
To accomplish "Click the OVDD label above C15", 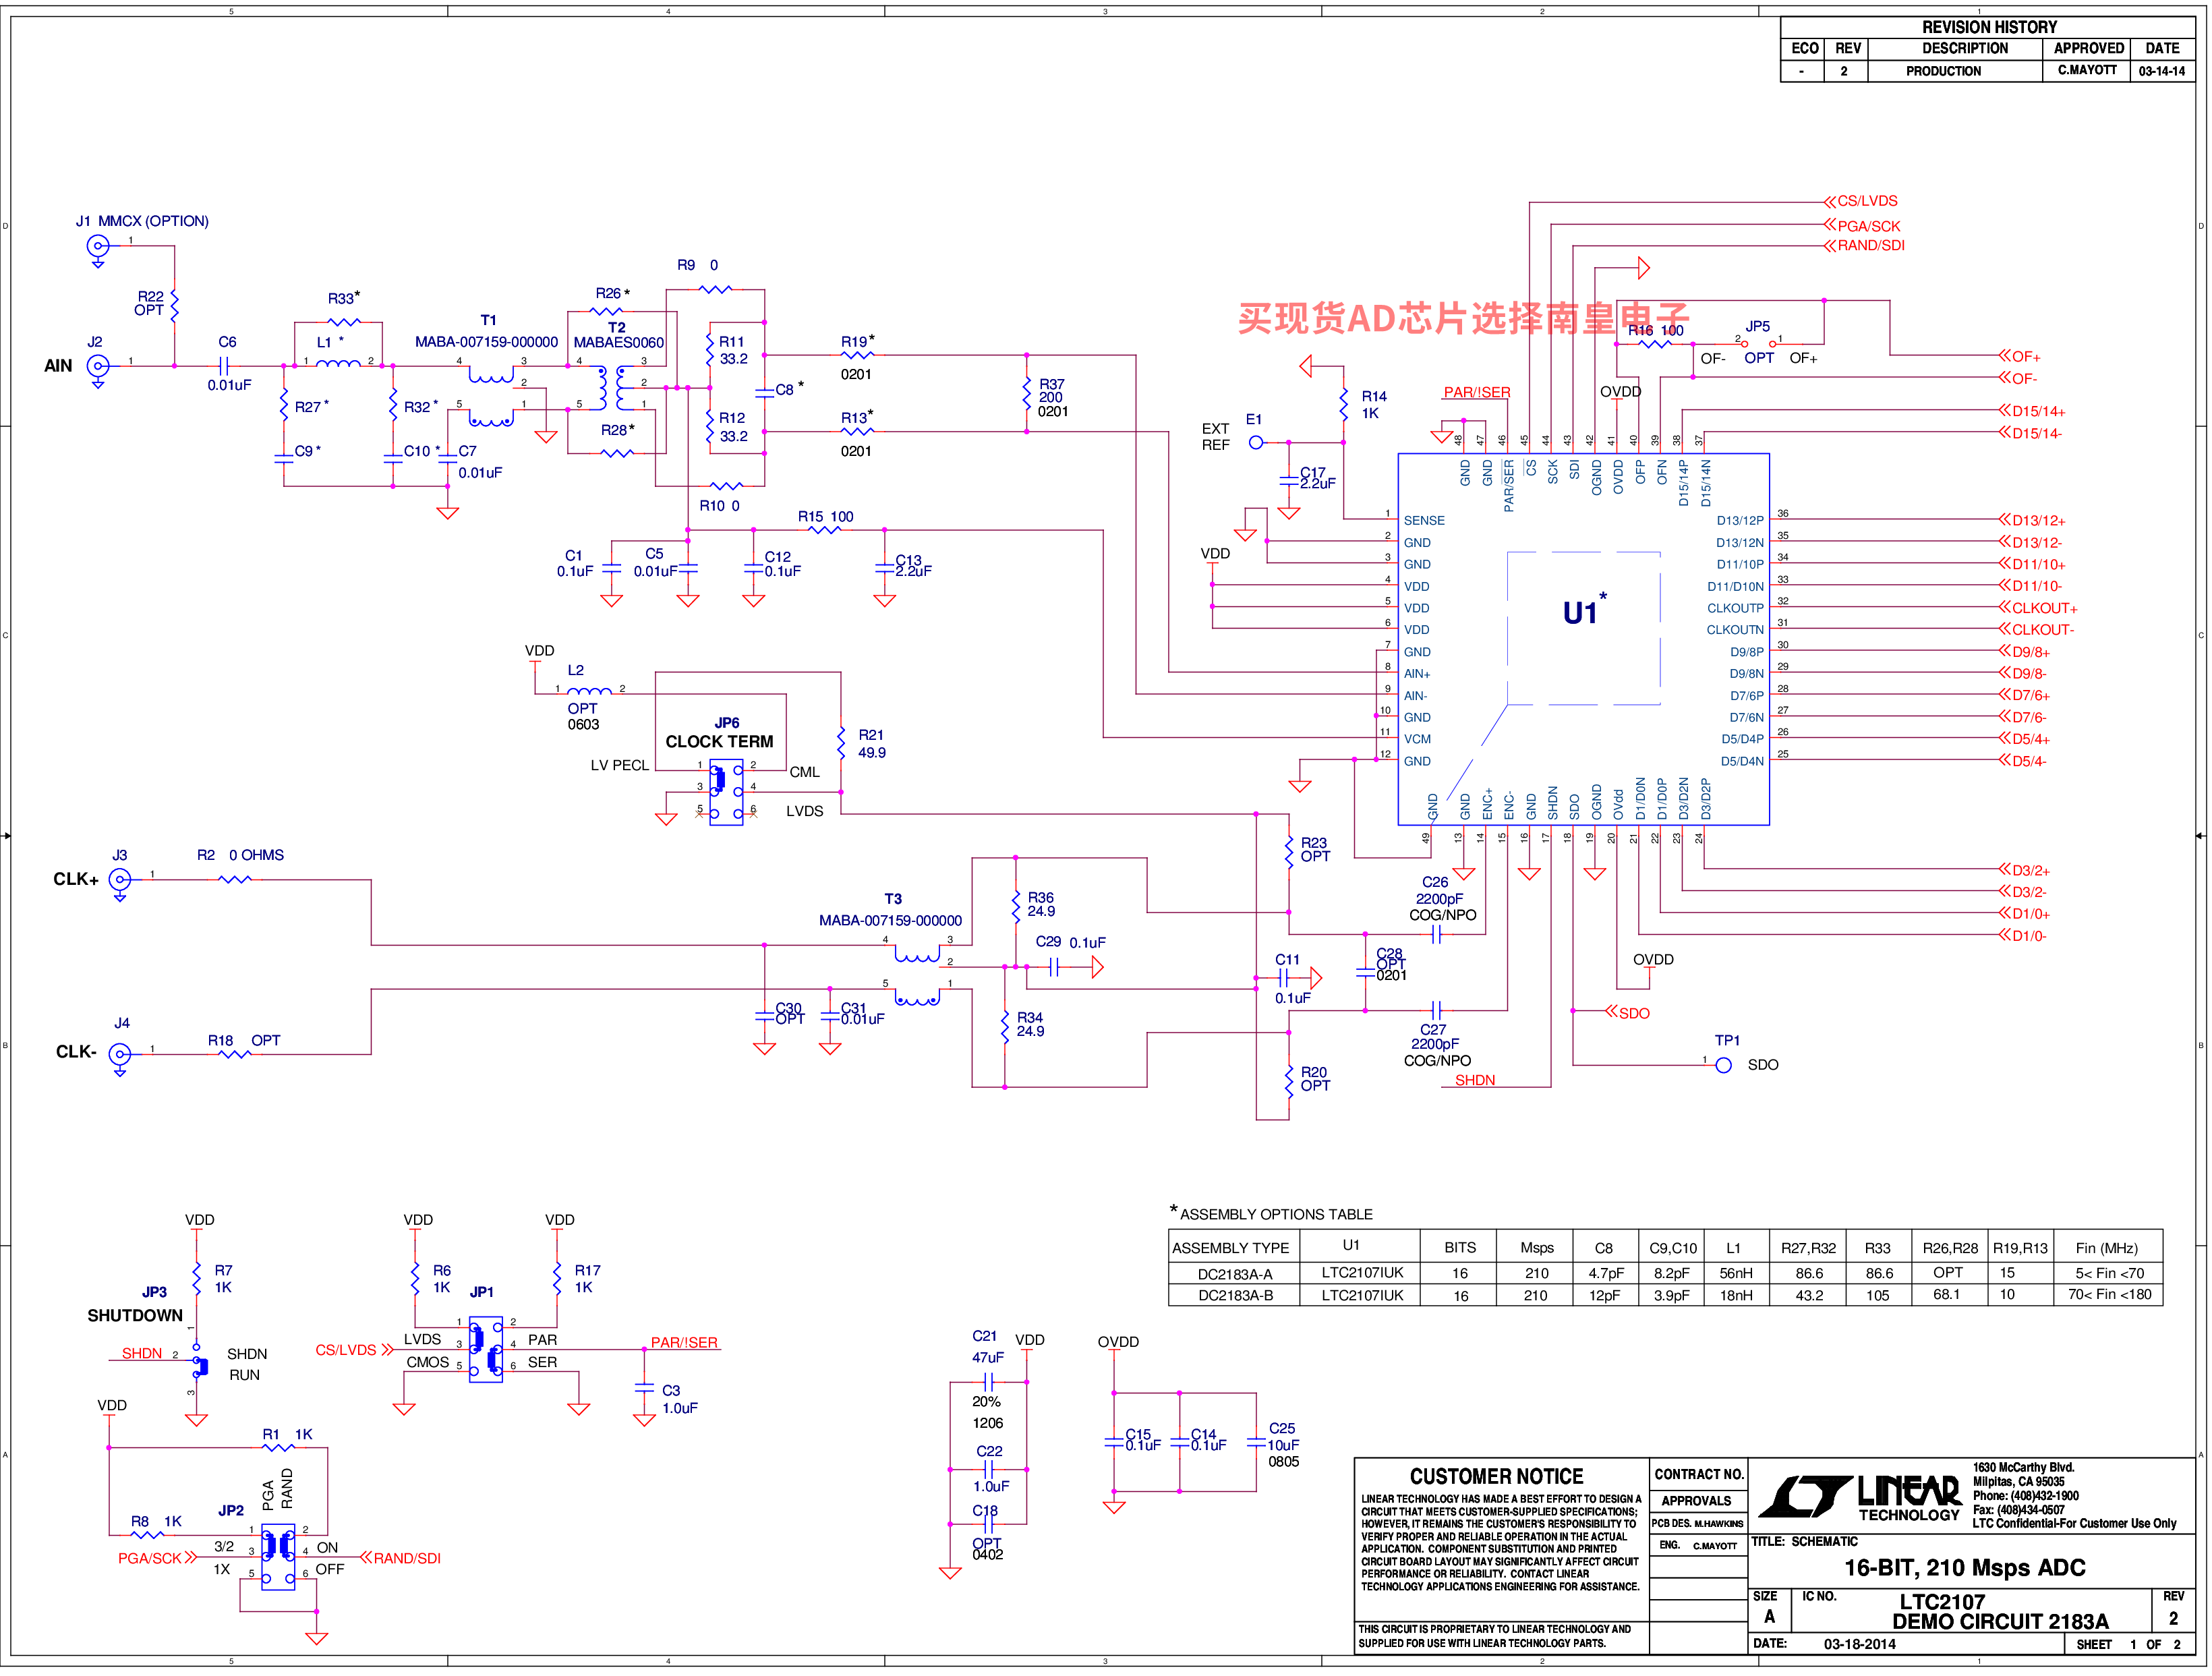I will [1118, 1343].
